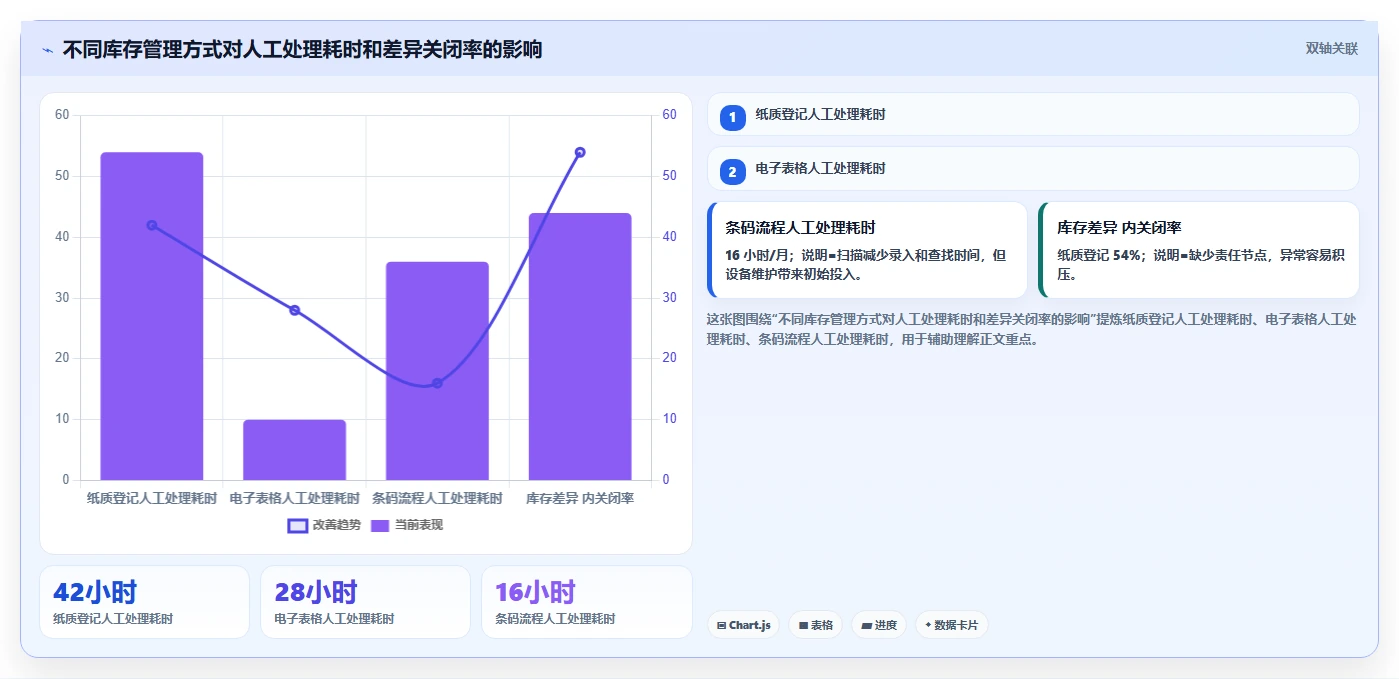Click left axis value 60
Screen dimensions: 1399x679
(62, 115)
